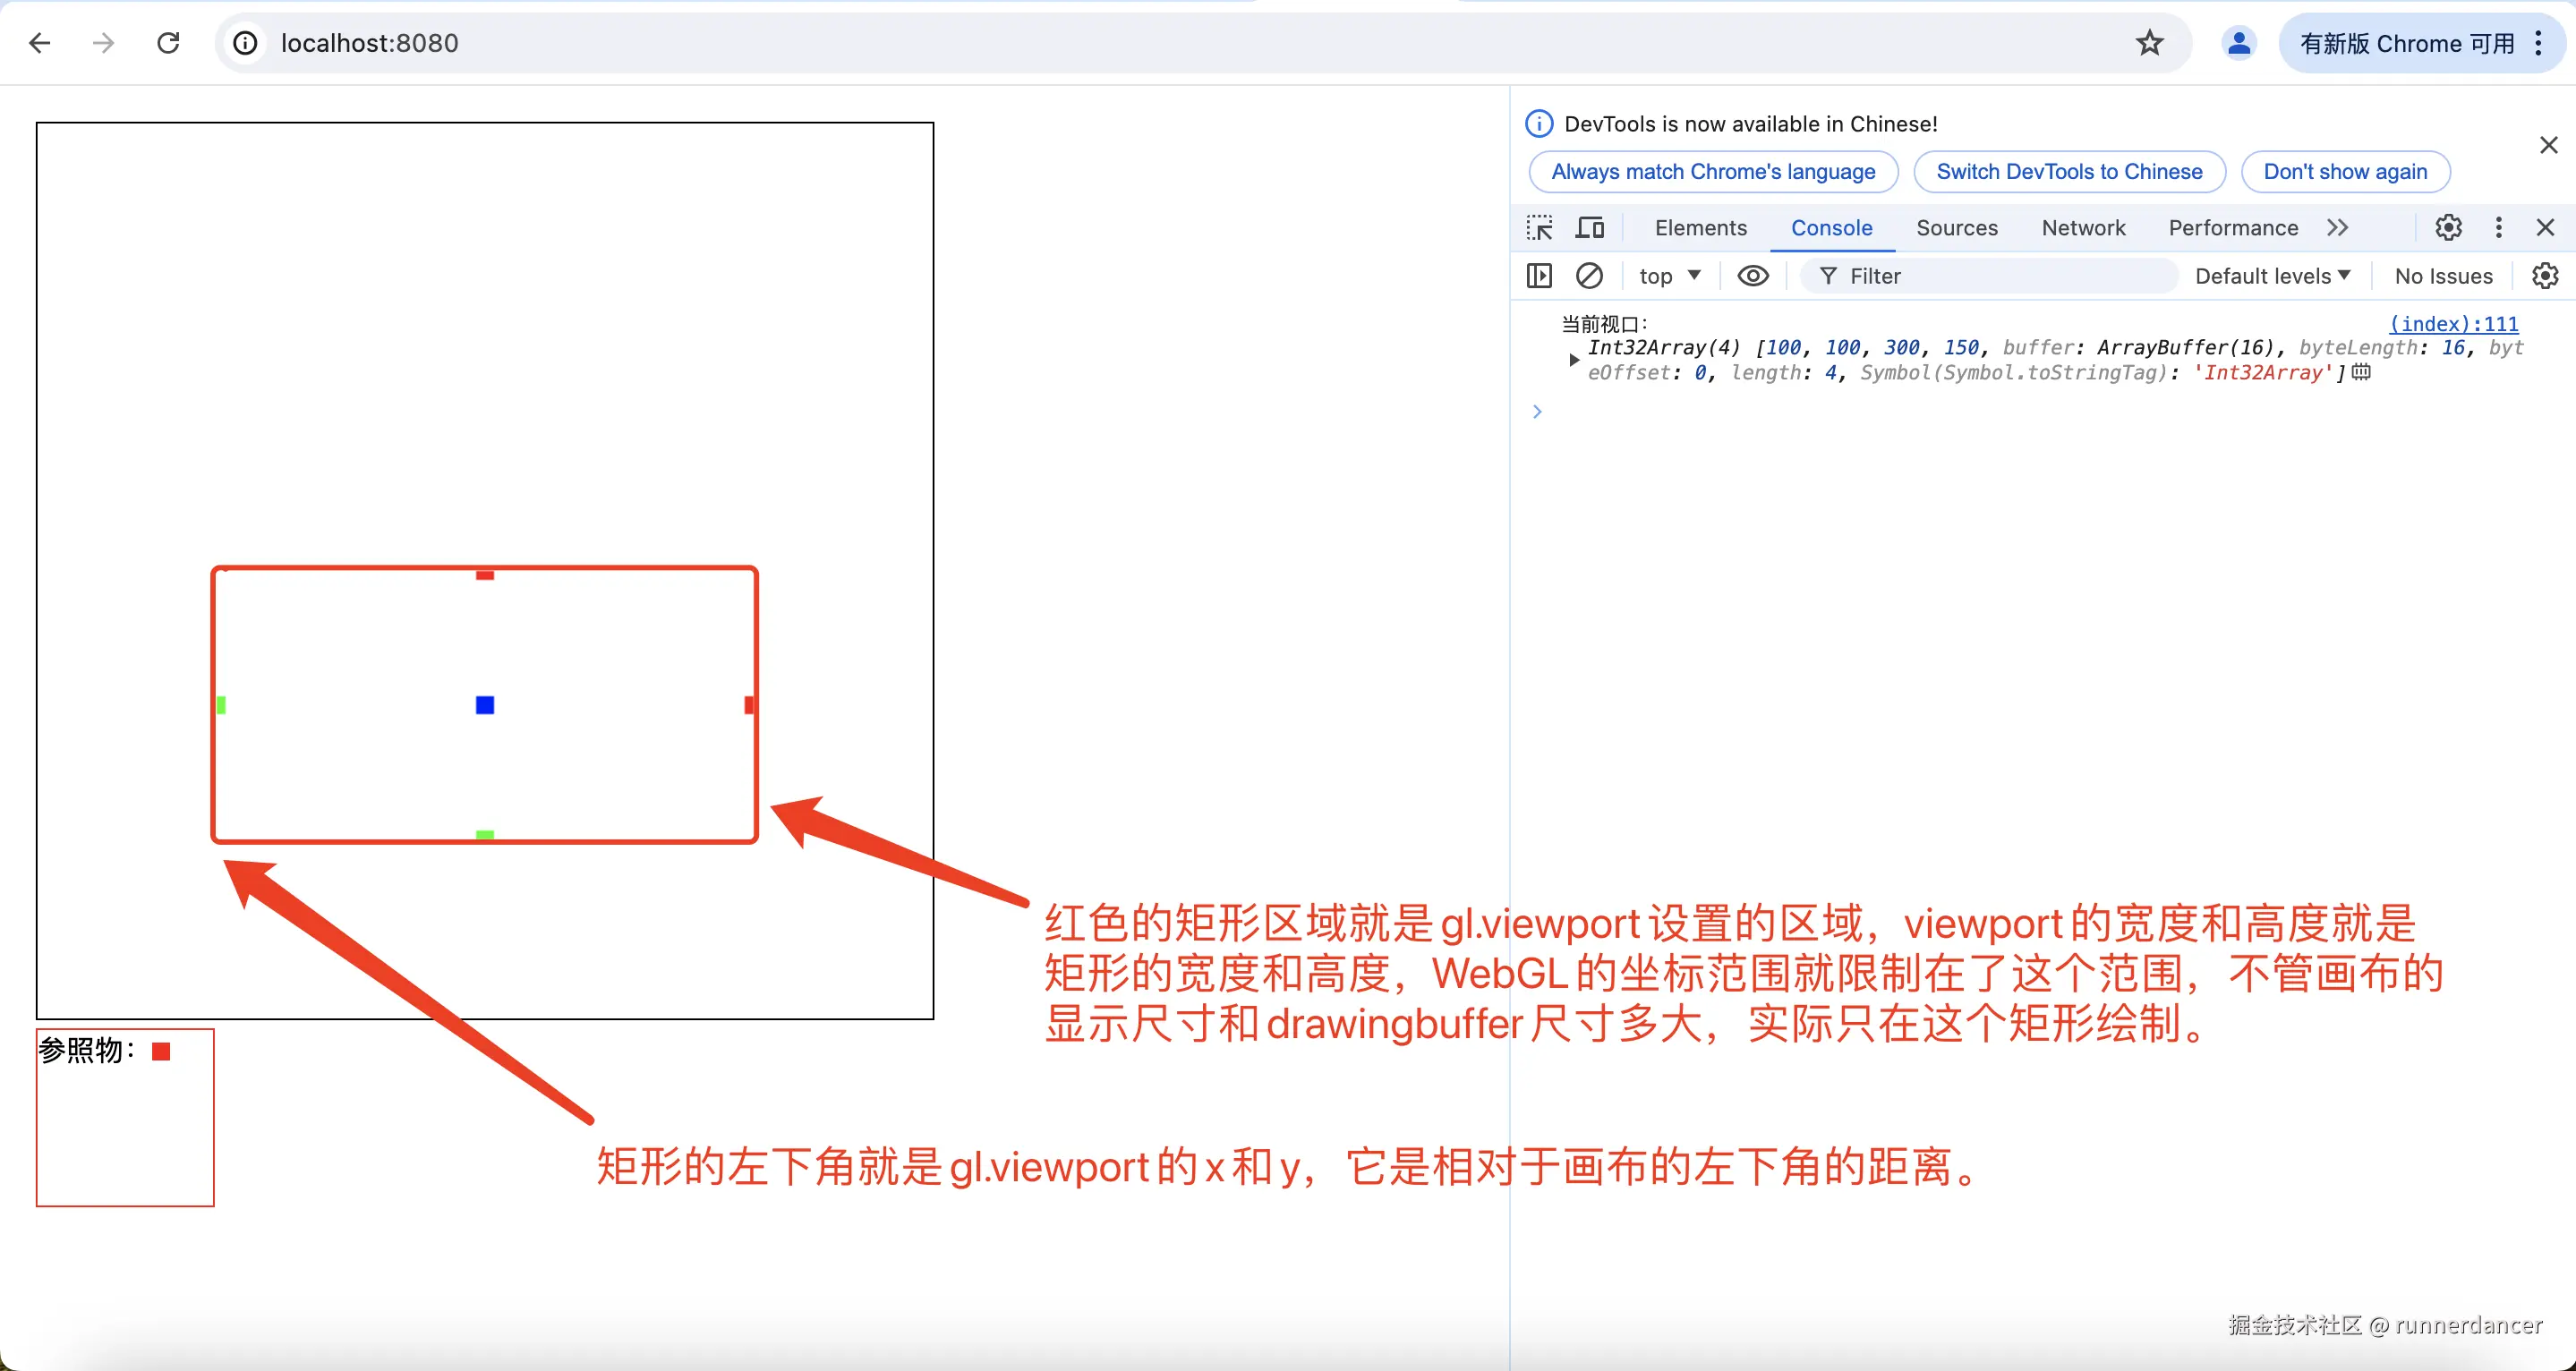
Task: Expand the Int32Array console entry
Action: pos(1574,360)
